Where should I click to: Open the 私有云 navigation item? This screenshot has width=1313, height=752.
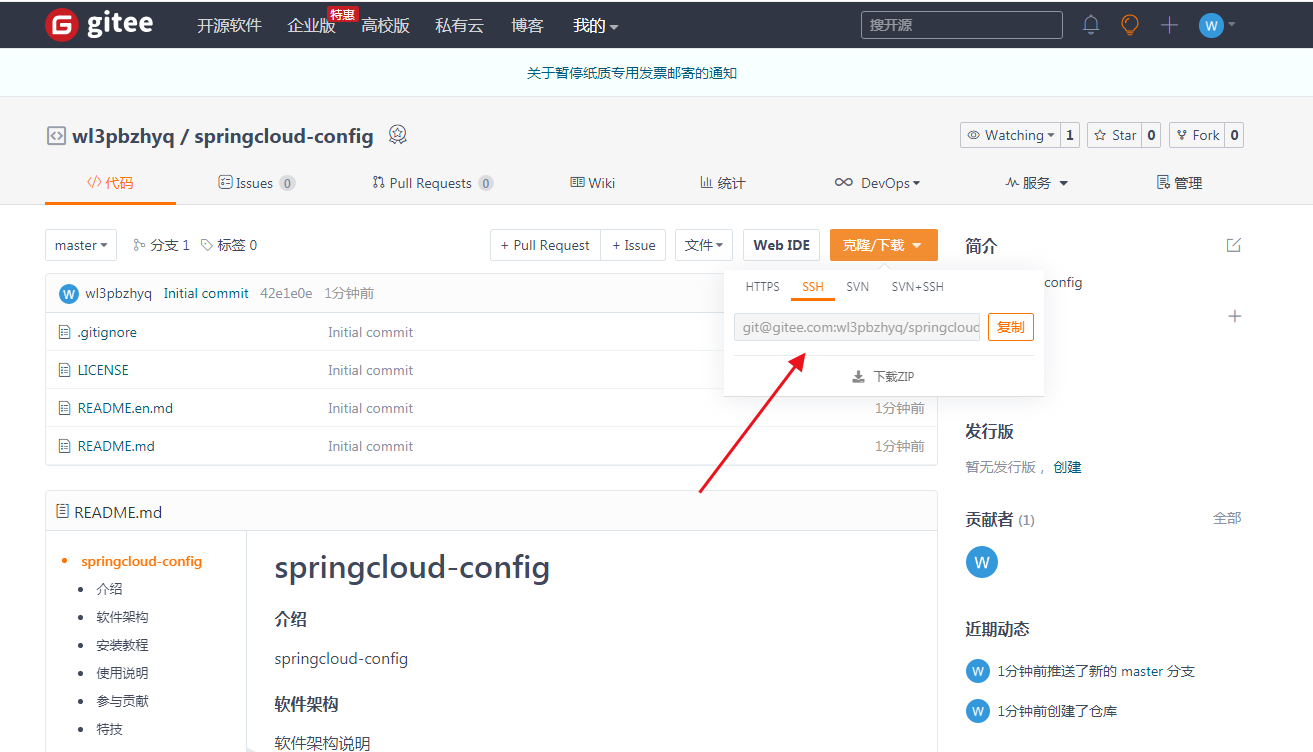pos(459,25)
